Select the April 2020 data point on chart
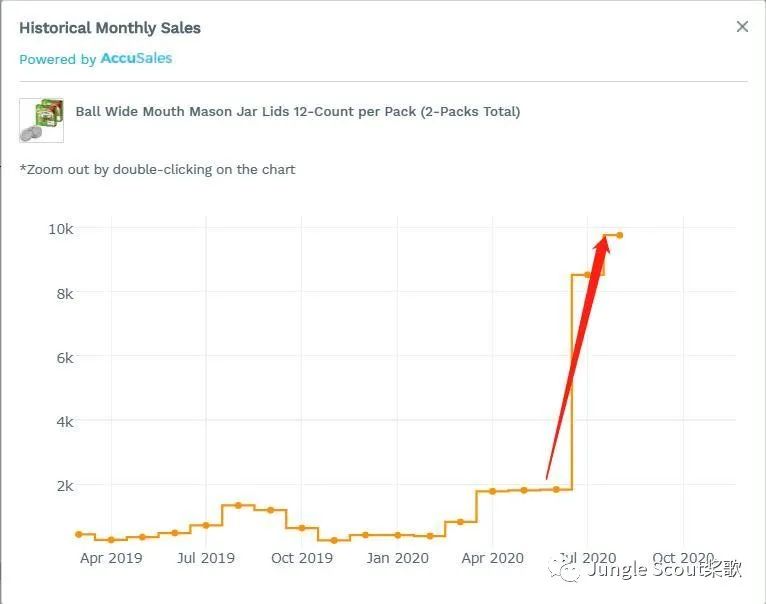The height and width of the screenshot is (604, 766). (493, 491)
